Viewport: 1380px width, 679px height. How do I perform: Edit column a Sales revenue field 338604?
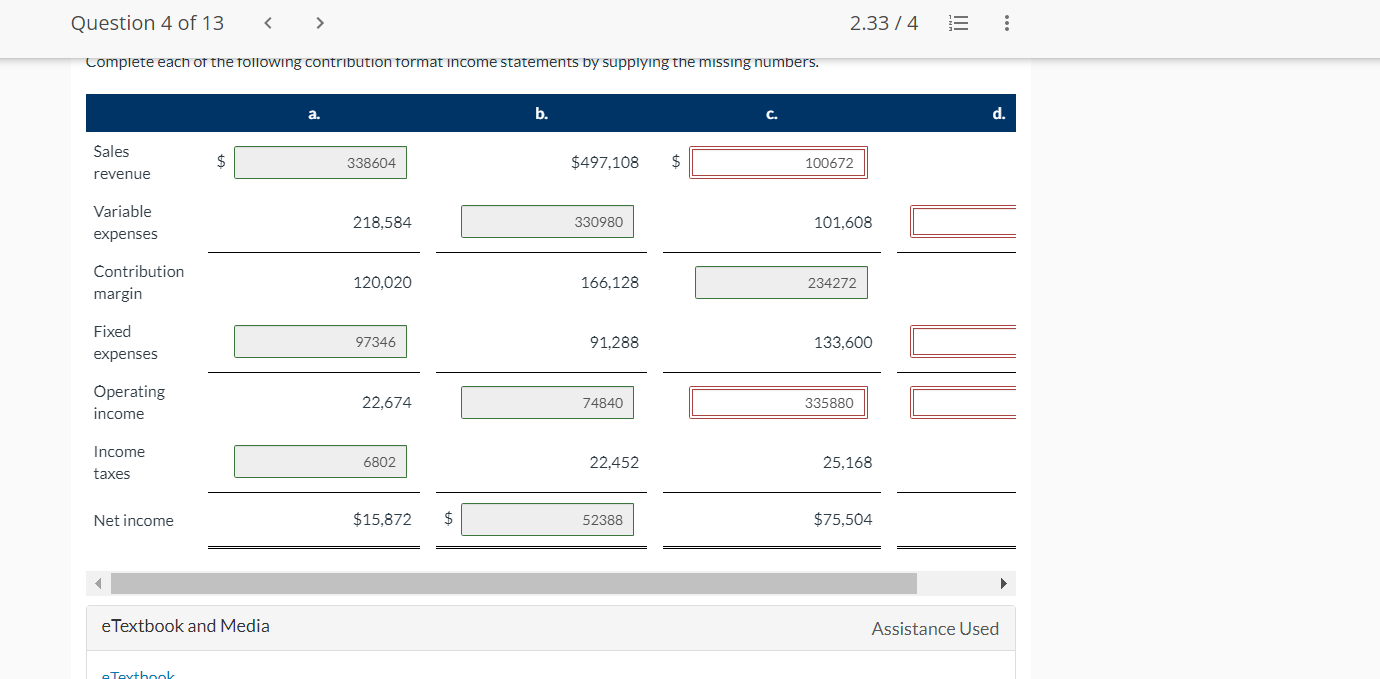pyautogui.click(x=320, y=163)
